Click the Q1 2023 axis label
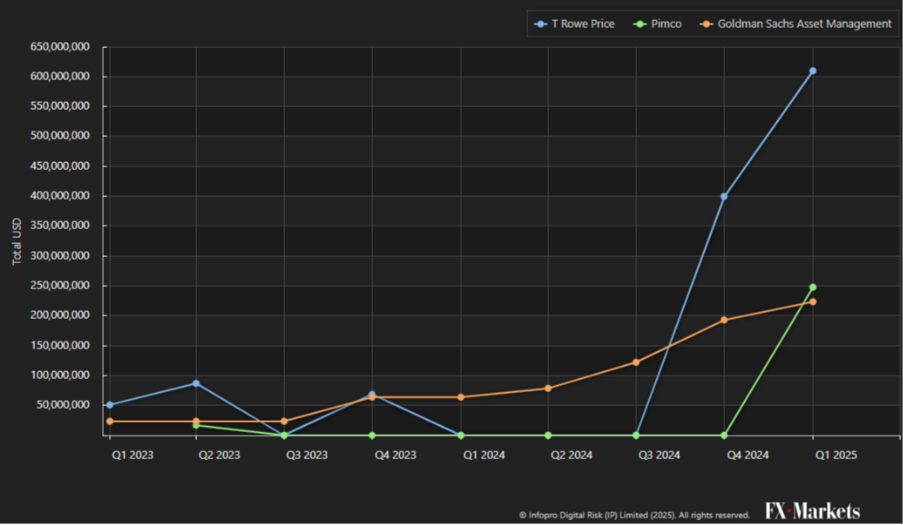 (132, 455)
